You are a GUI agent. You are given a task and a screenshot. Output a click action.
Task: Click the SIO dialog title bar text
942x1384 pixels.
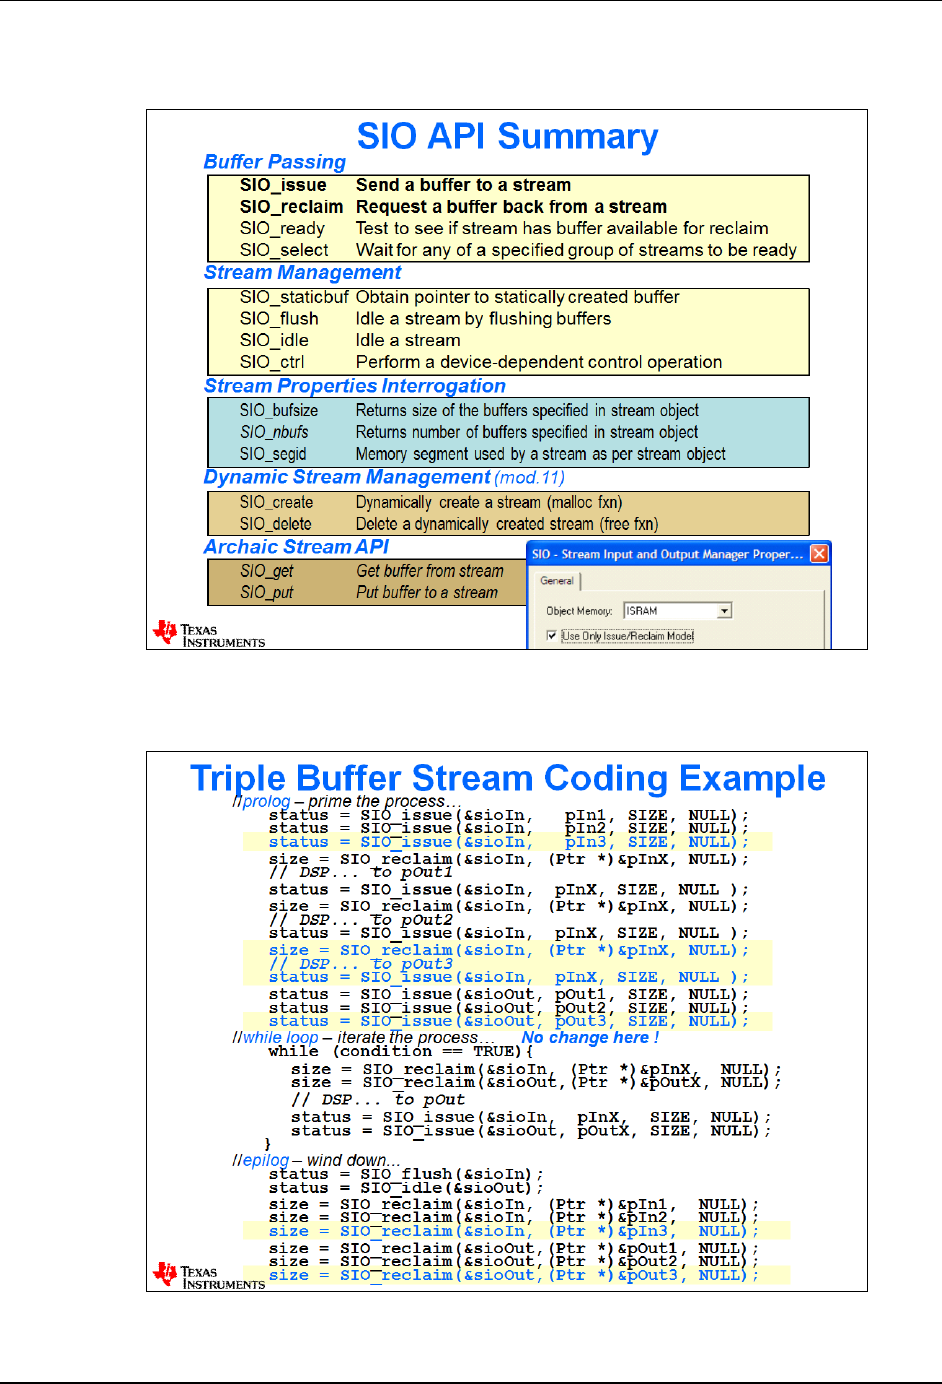coord(667,553)
